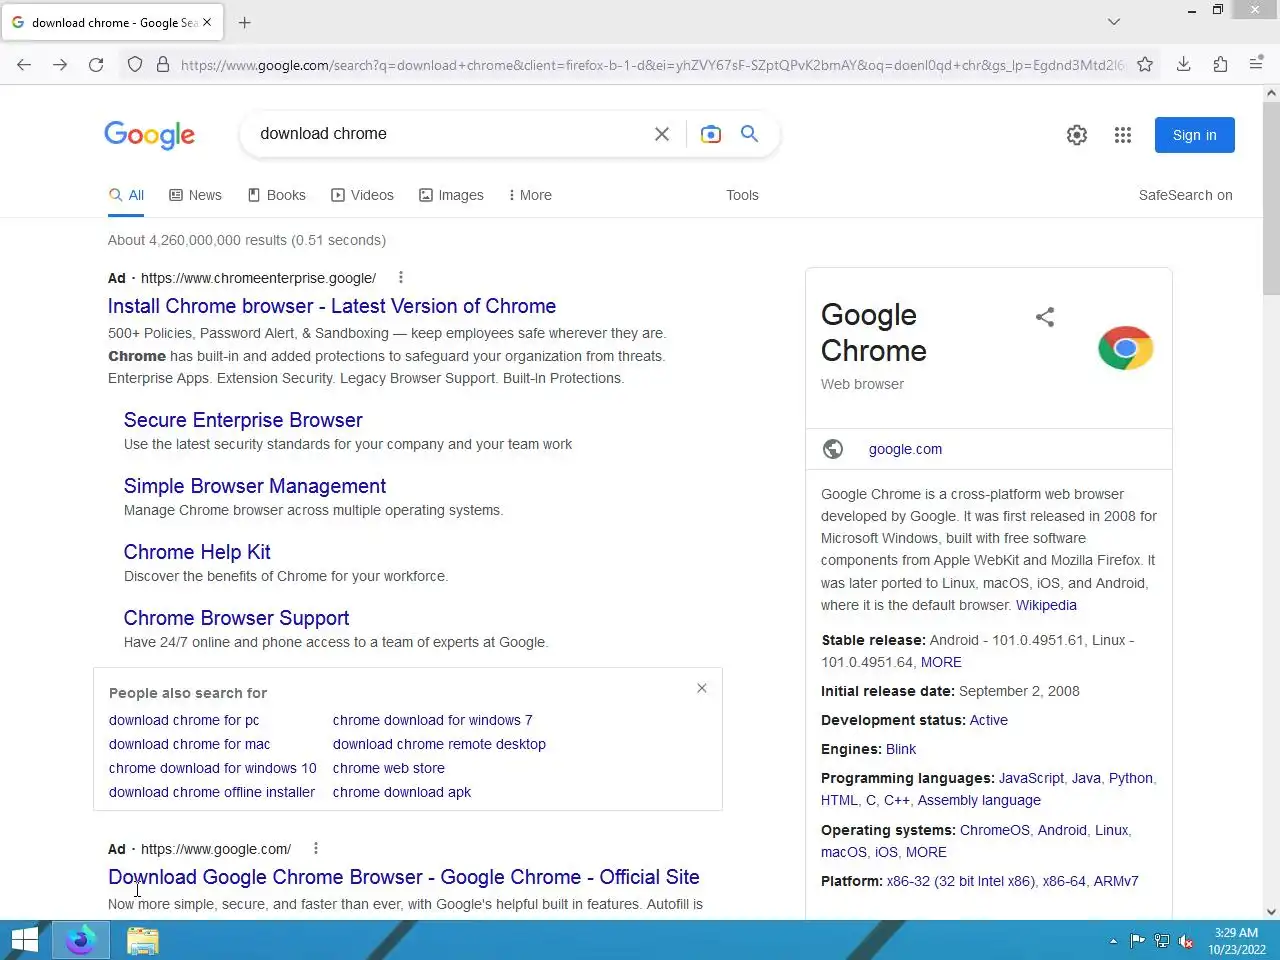This screenshot has width=1280, height=960.
Task: Click the Firefox taskbar icon
Action: pyautogui.click(x=81, y=940)
